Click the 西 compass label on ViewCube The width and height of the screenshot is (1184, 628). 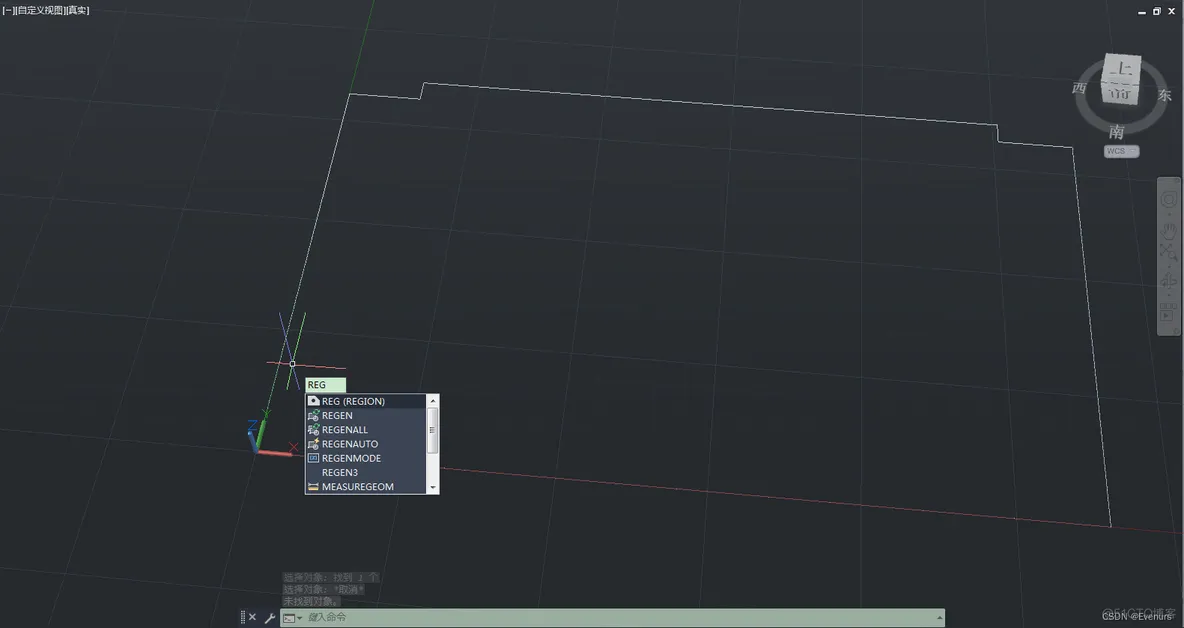pyautogui.click(x=1080, y=88)
